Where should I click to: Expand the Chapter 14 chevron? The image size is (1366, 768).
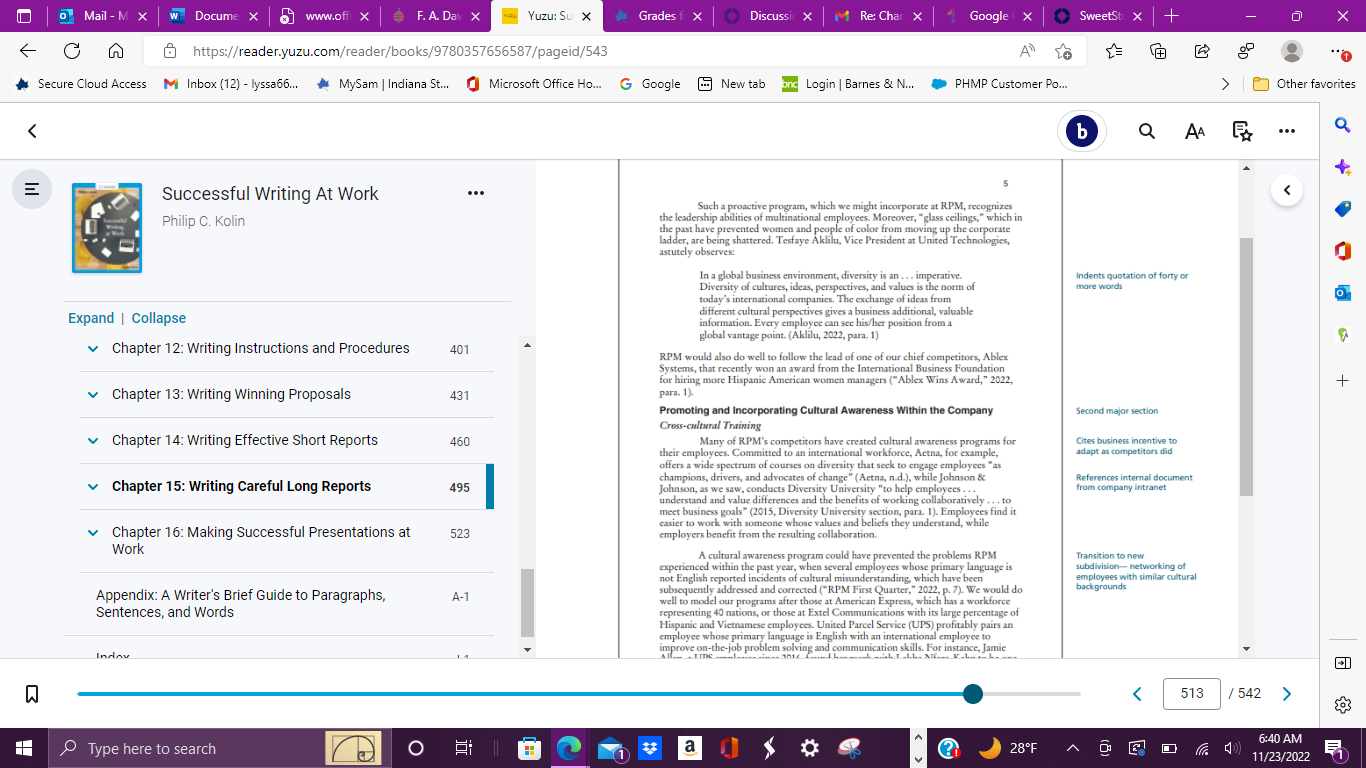93,441
